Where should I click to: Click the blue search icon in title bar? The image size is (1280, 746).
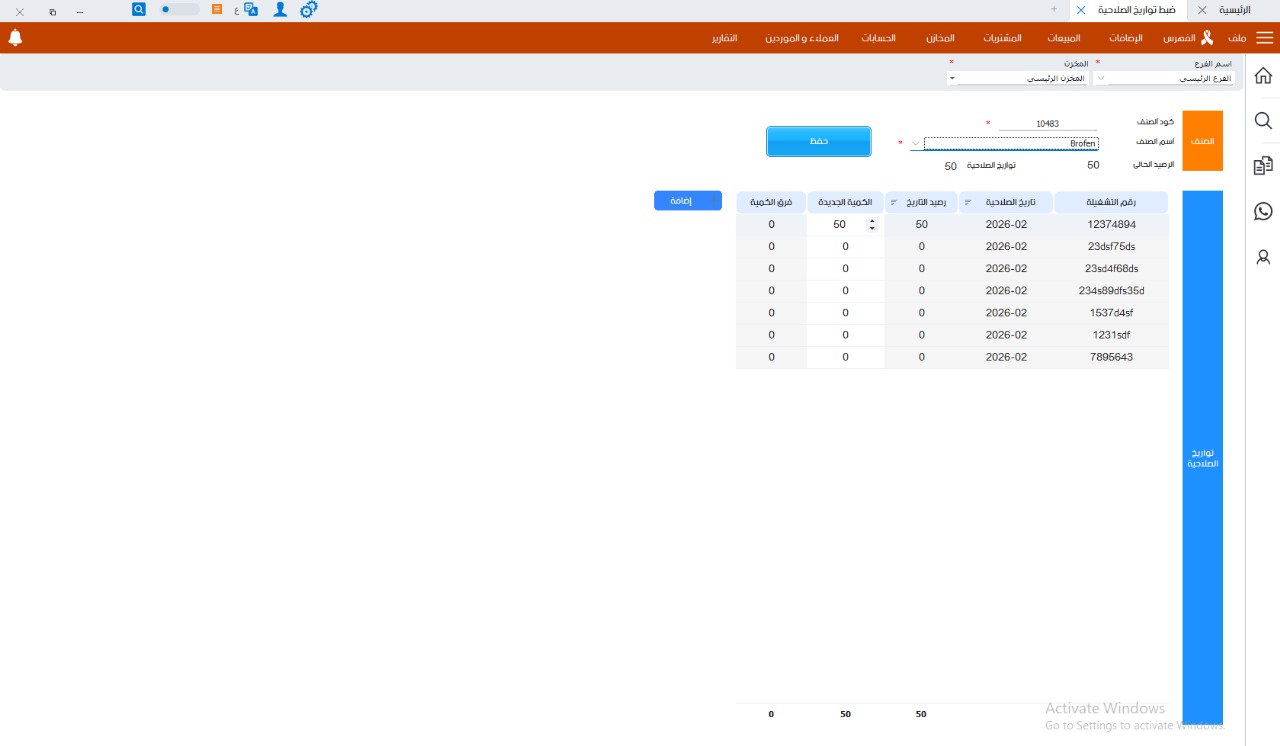[139, 9]
